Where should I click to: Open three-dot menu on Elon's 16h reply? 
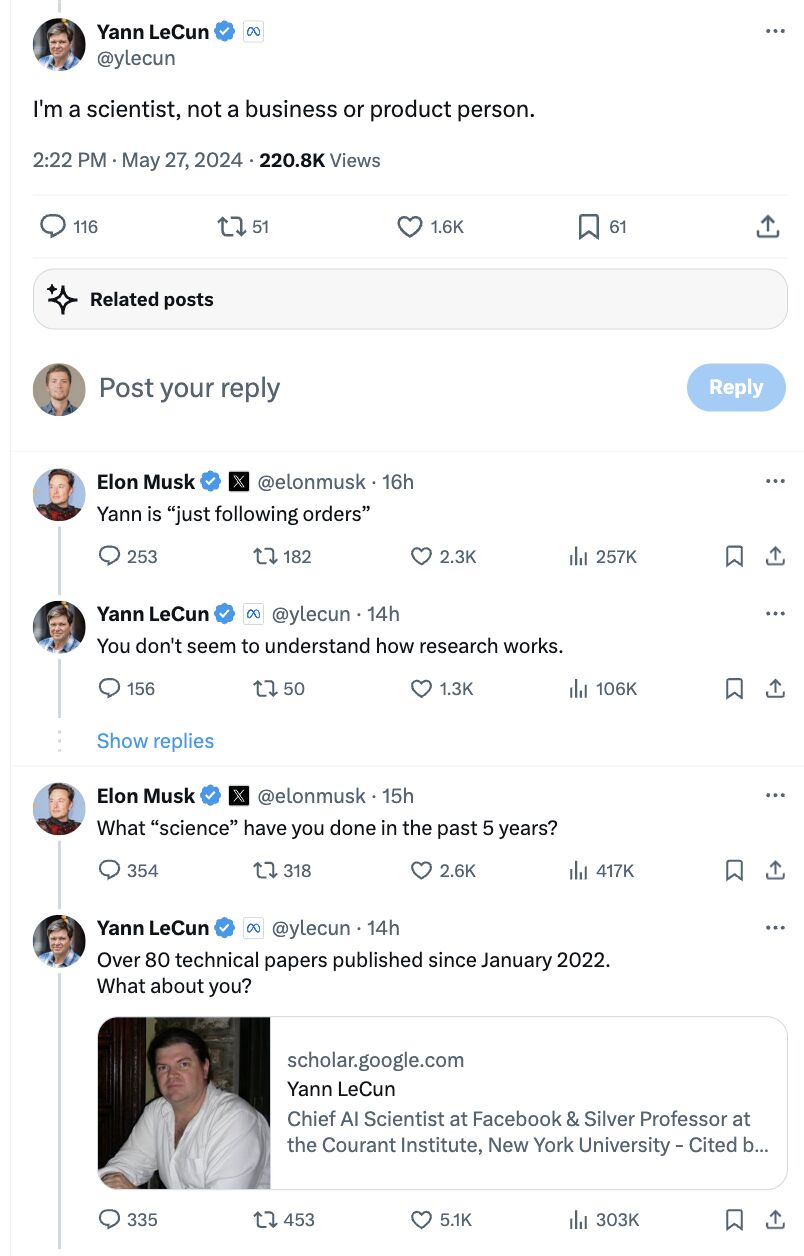pyautogui.click(x=775, y=481)
